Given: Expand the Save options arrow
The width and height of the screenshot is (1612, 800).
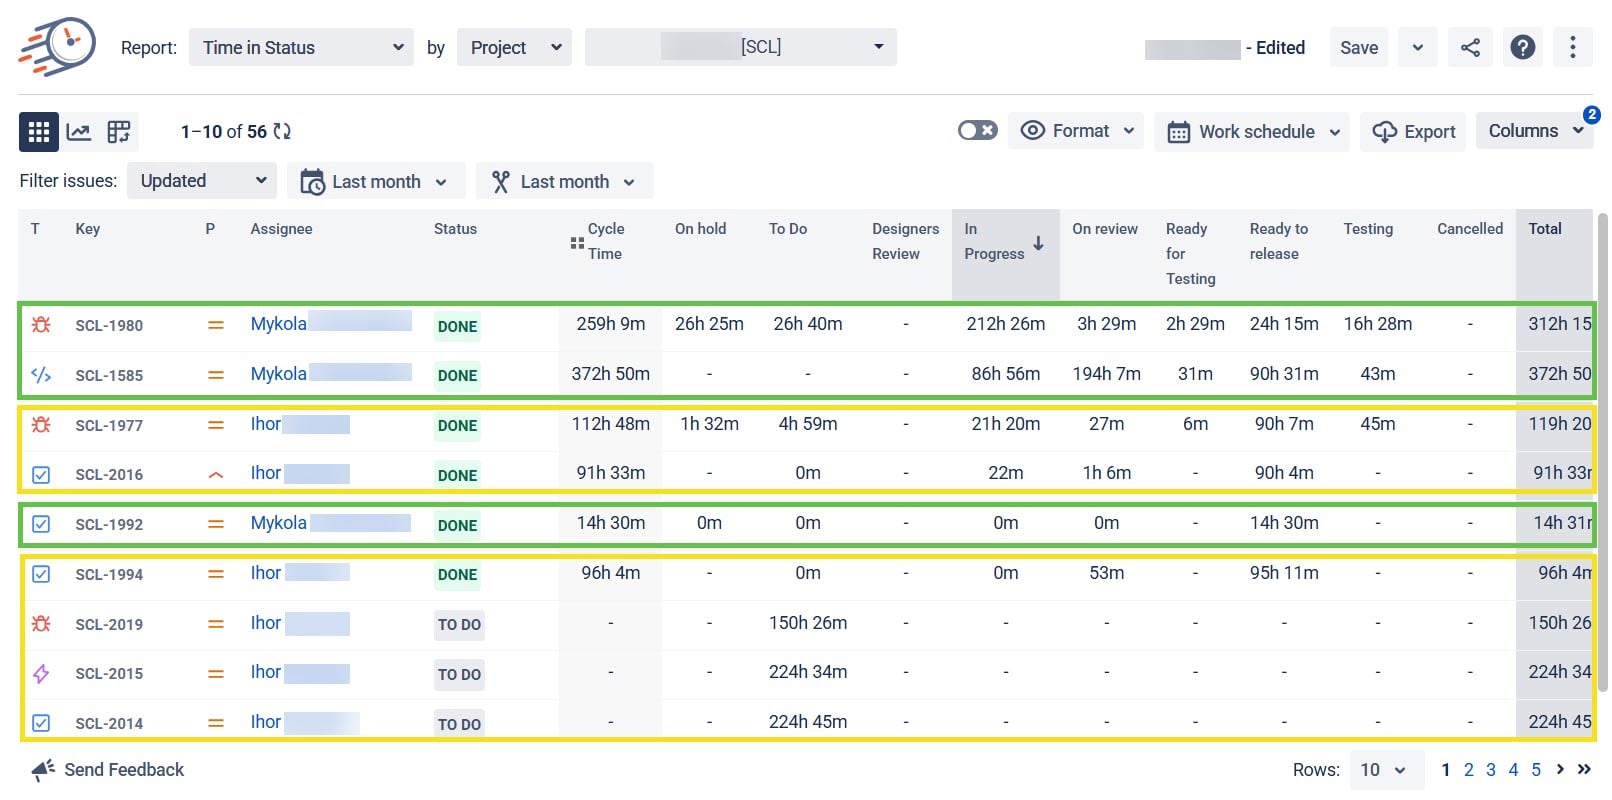Looking at the screenshot, I should pos(1418,47).
